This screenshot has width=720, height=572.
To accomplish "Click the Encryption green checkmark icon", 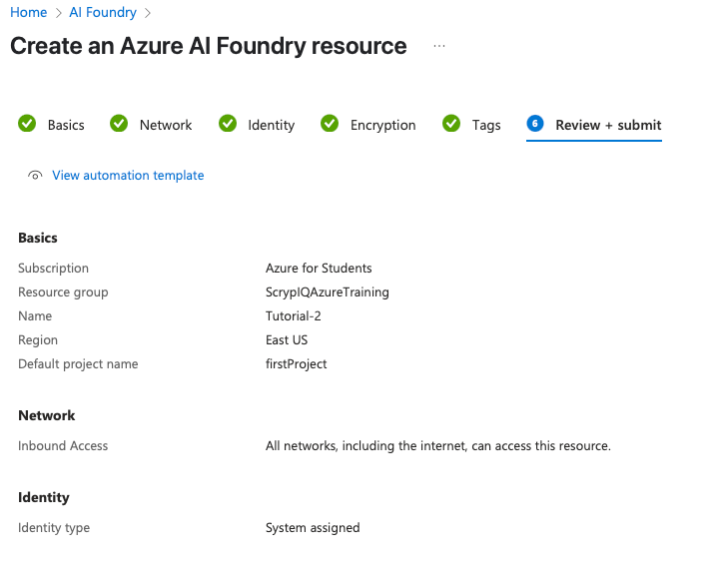I will coord(330,123).
